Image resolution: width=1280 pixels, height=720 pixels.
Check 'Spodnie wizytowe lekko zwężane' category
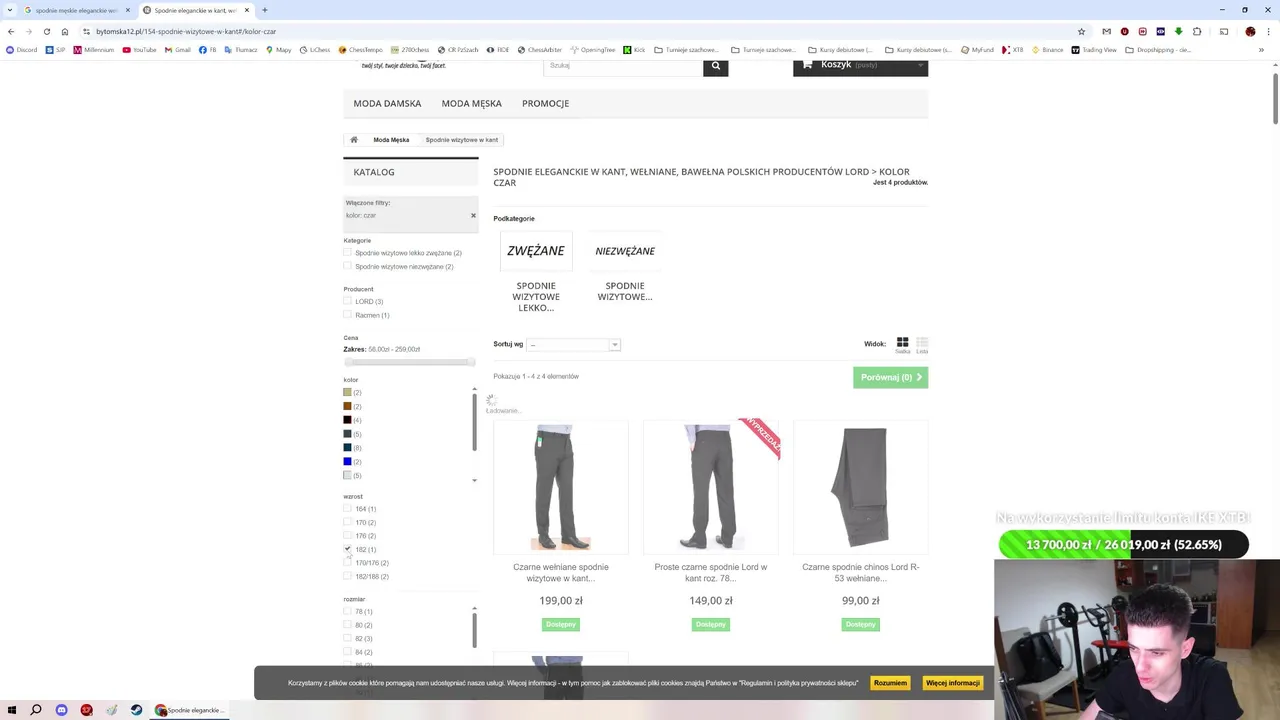pyautogui.click(x=347, y=253)
